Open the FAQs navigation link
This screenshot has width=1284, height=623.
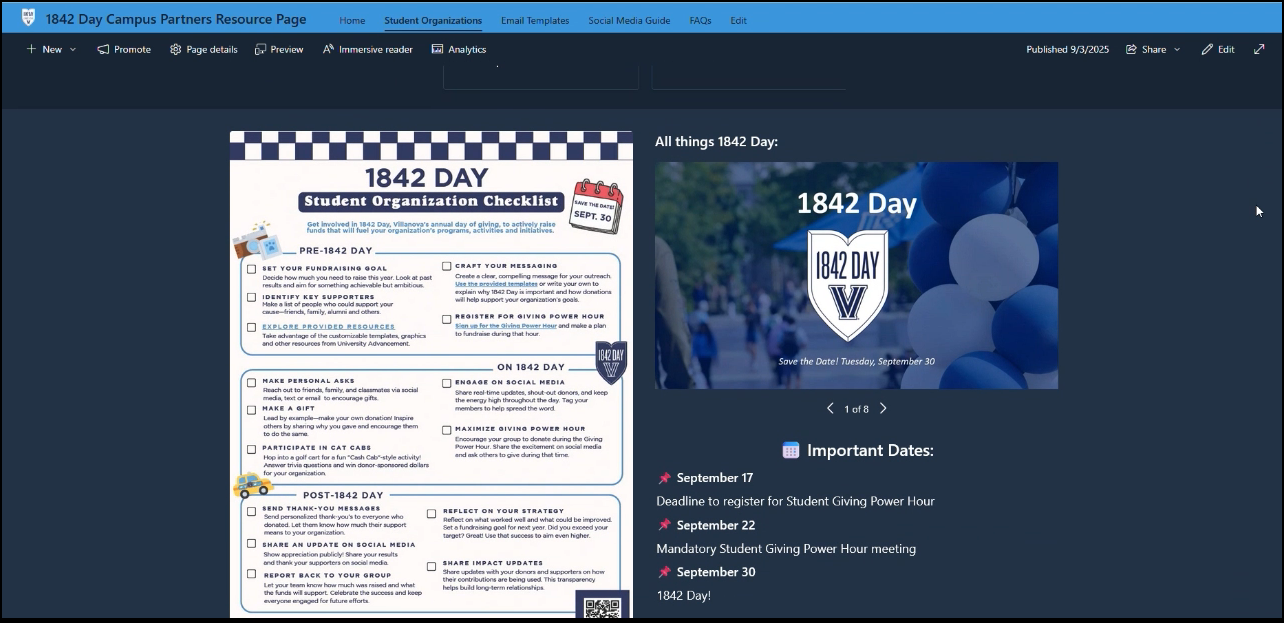(700, 20)
